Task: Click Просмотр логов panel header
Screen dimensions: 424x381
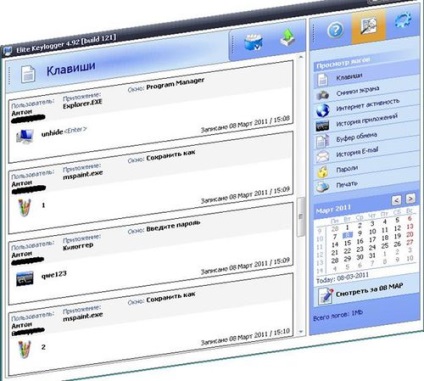Action: coord(343,63)
